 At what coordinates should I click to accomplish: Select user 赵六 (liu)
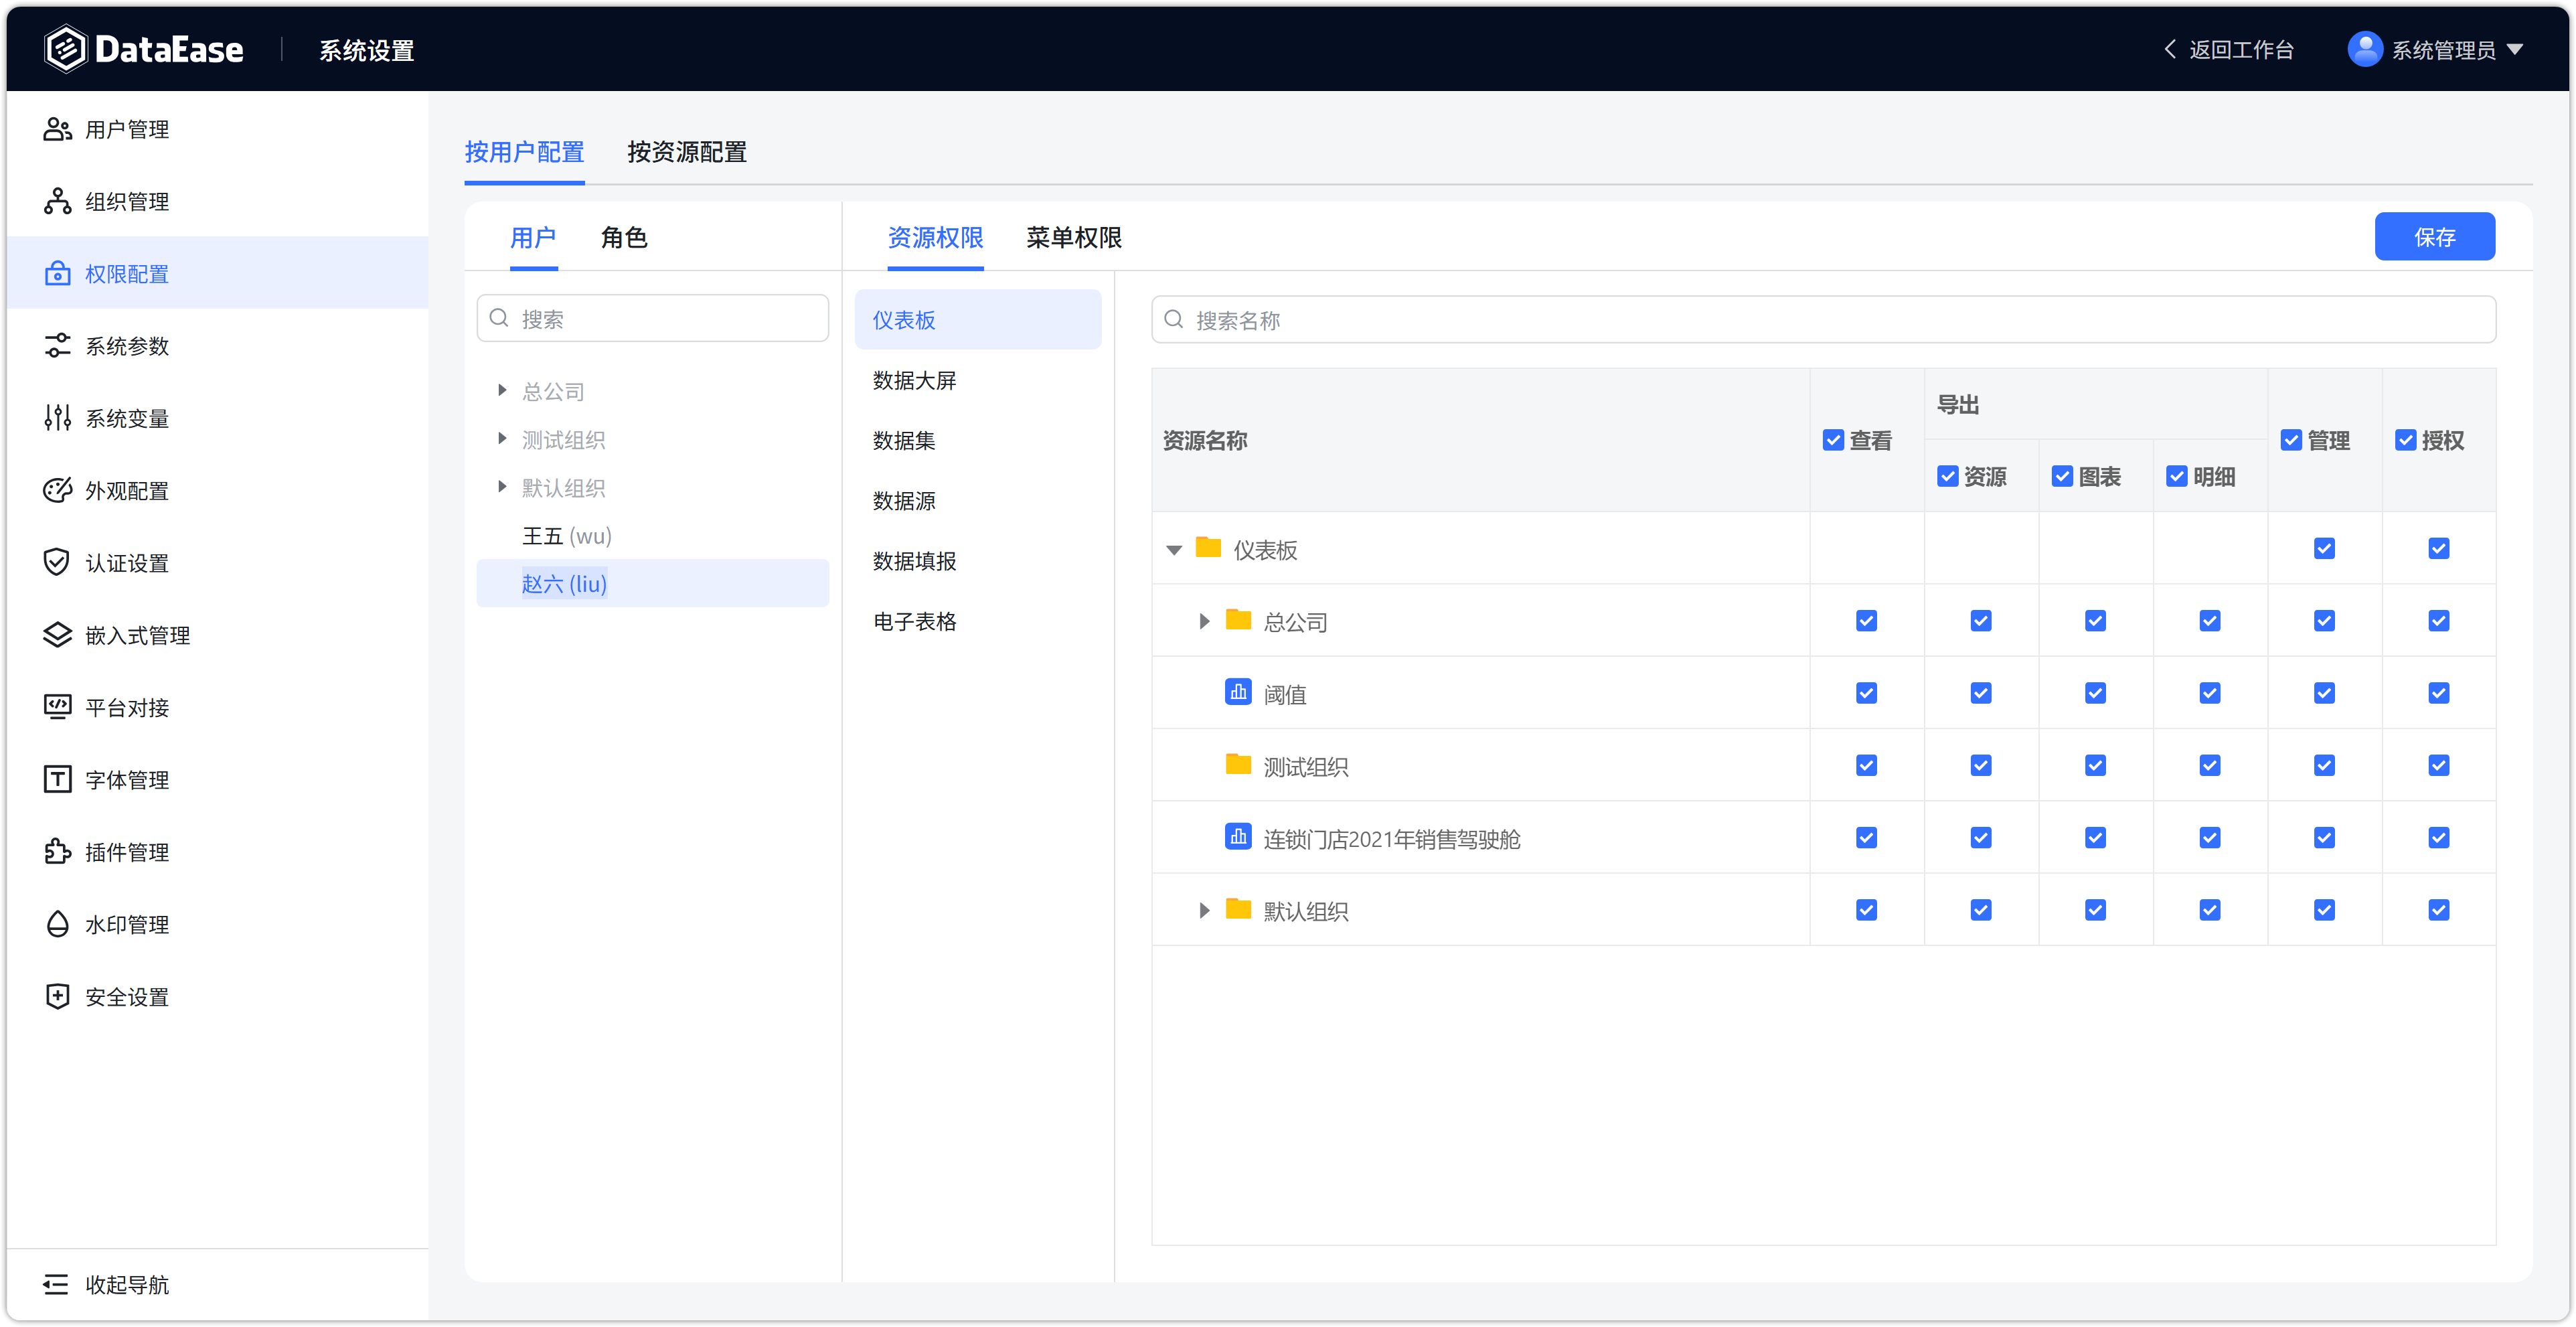[652, 583]
